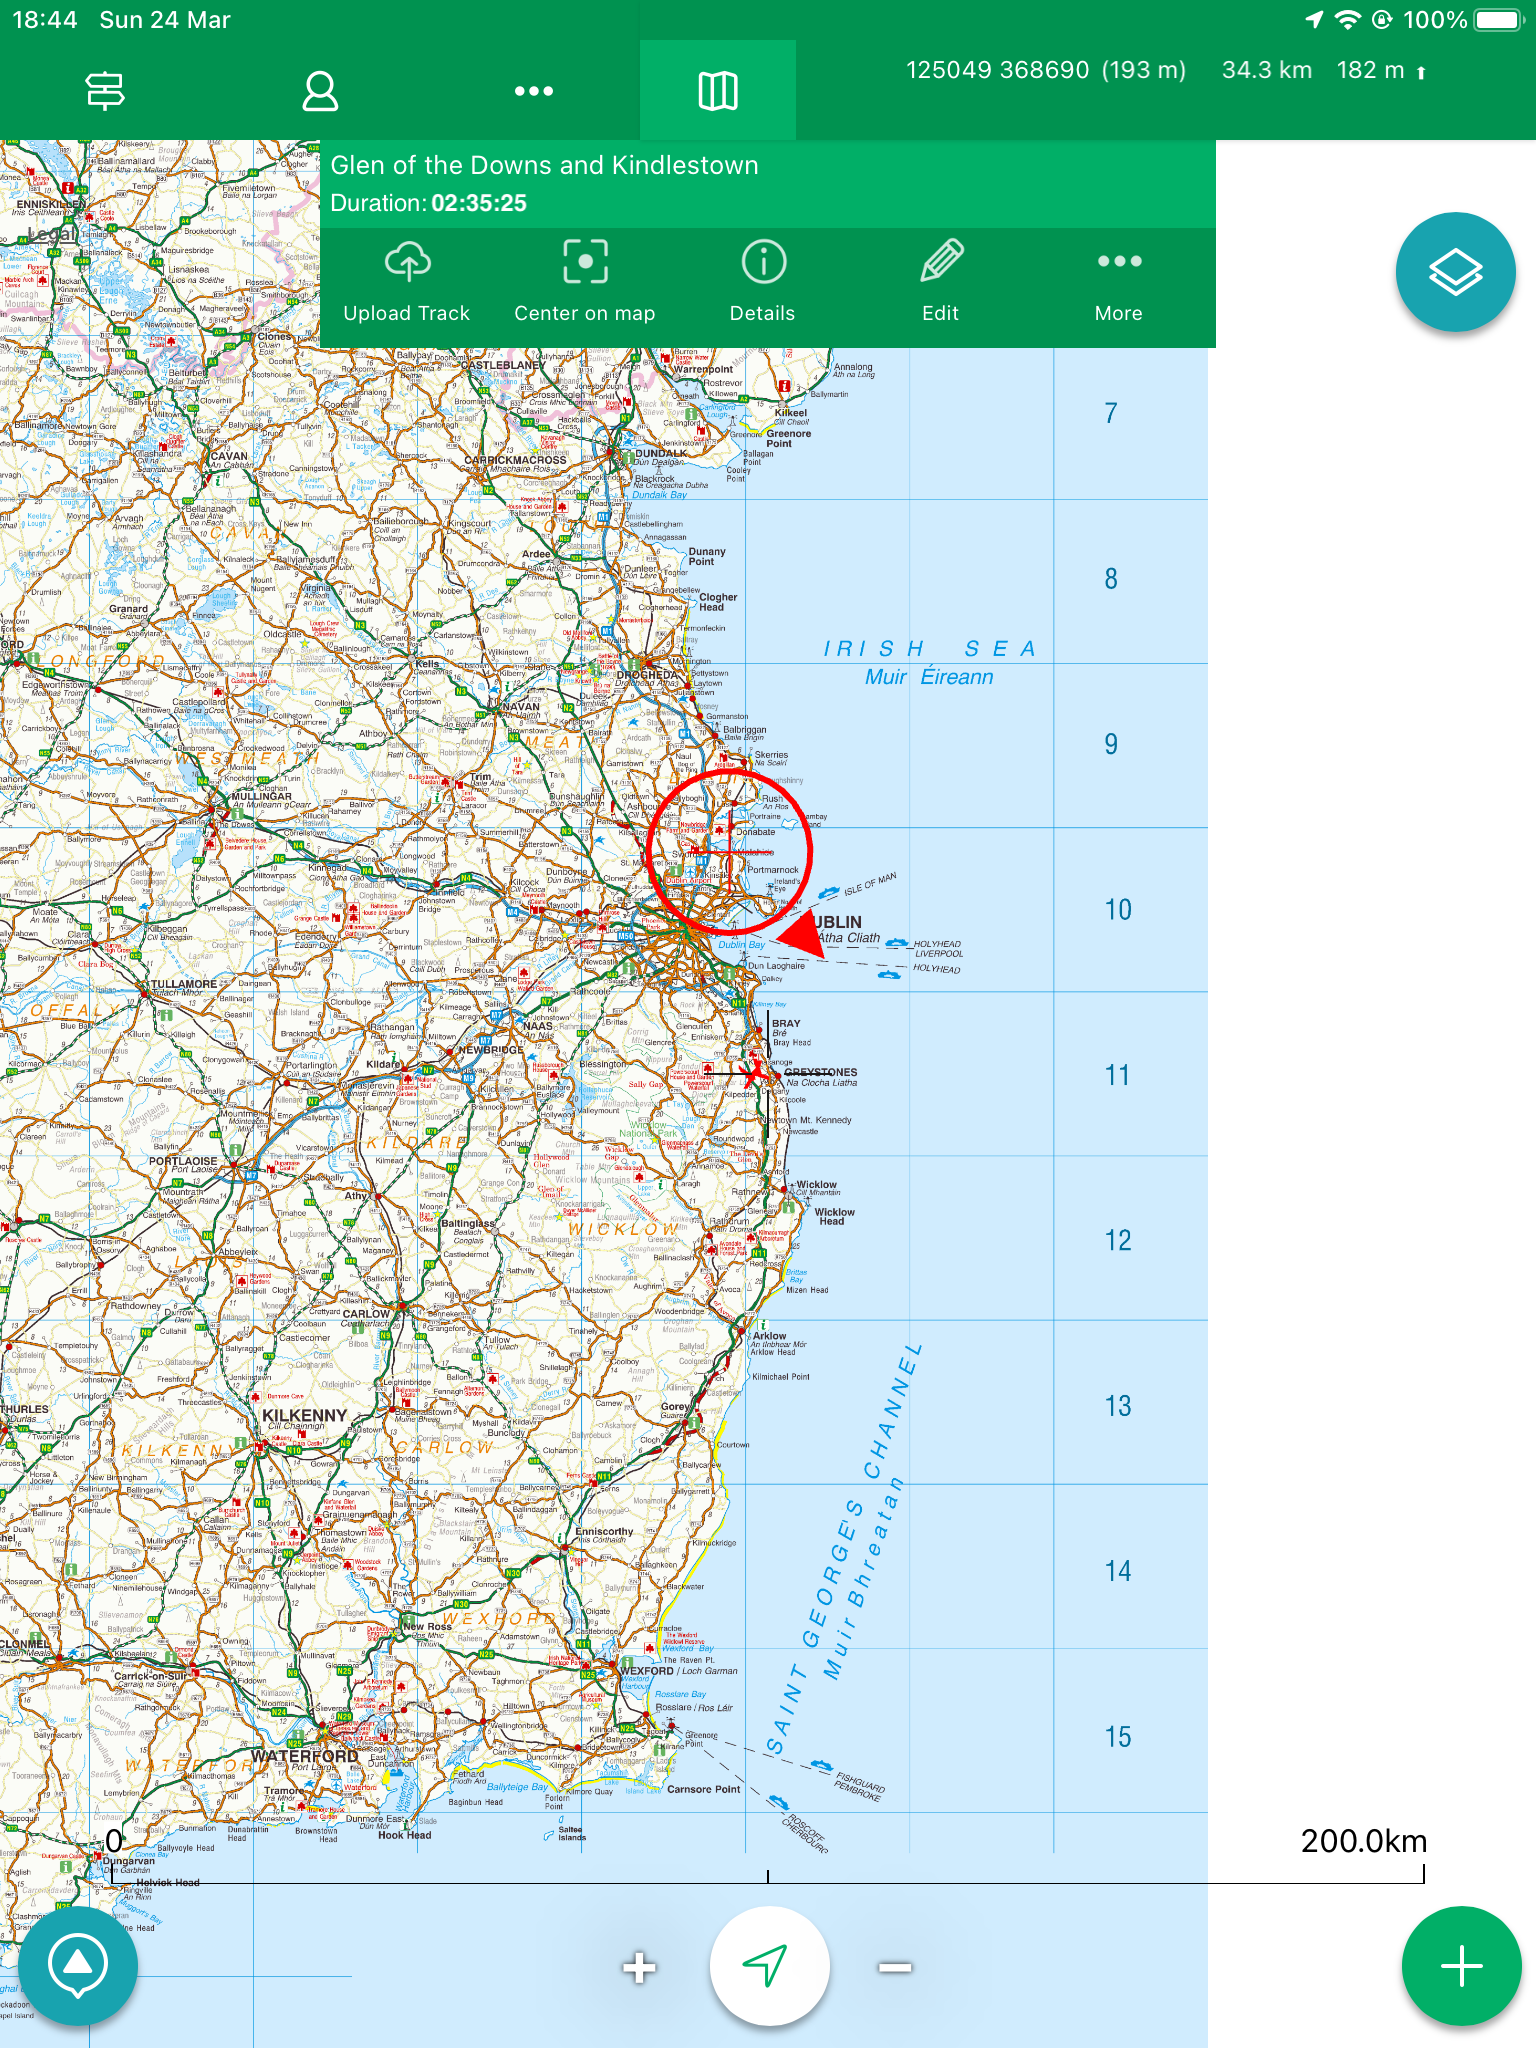
Task: Tap the 34.3 km distance readout
Action: click(x=1266, y=70)
